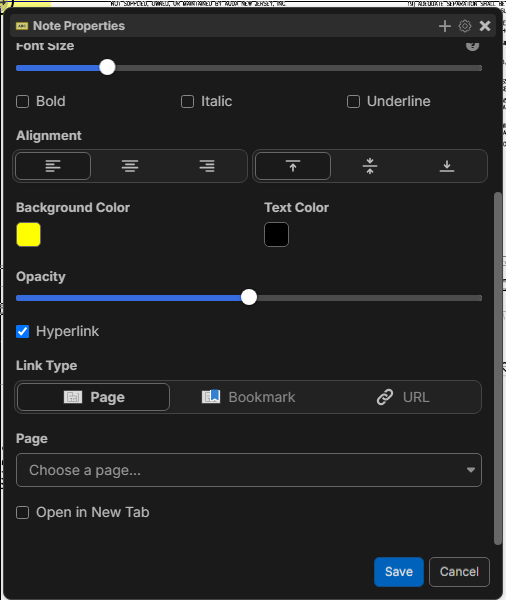Open the yellow Background Color swatch
This screenshot has height=600, width=506.
point(28,235)
